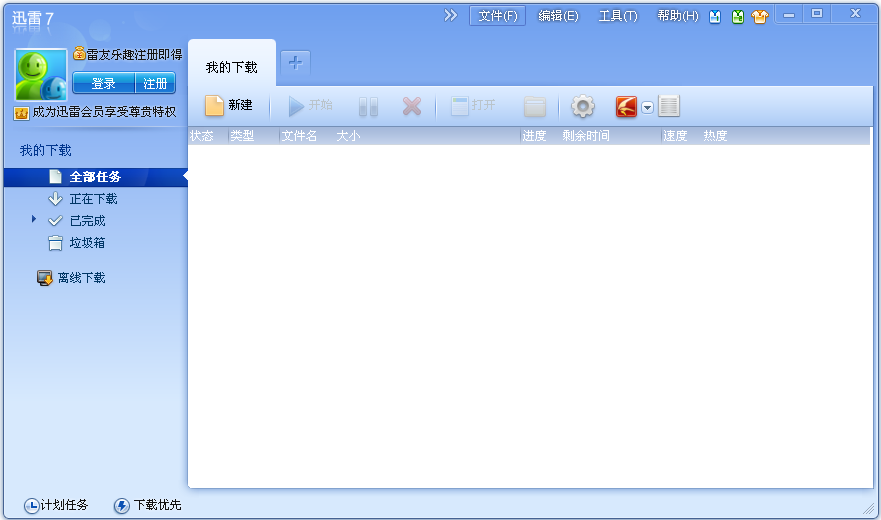
Task: Click the pause download icon
Action: click(368, 106)
